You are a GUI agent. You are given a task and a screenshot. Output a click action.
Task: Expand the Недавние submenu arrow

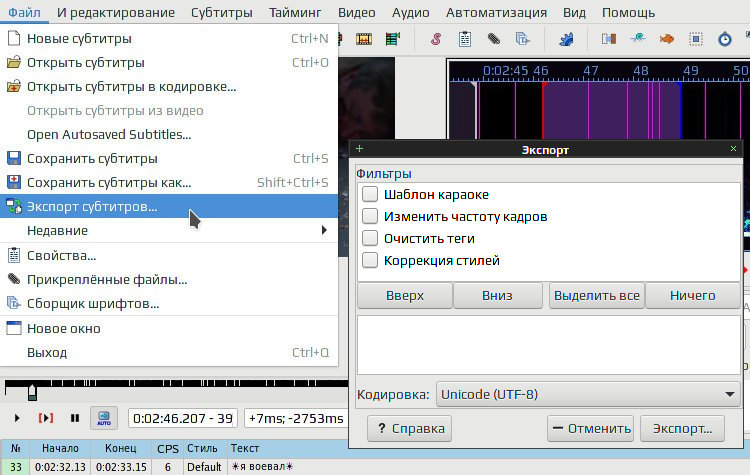click(324, 230)
